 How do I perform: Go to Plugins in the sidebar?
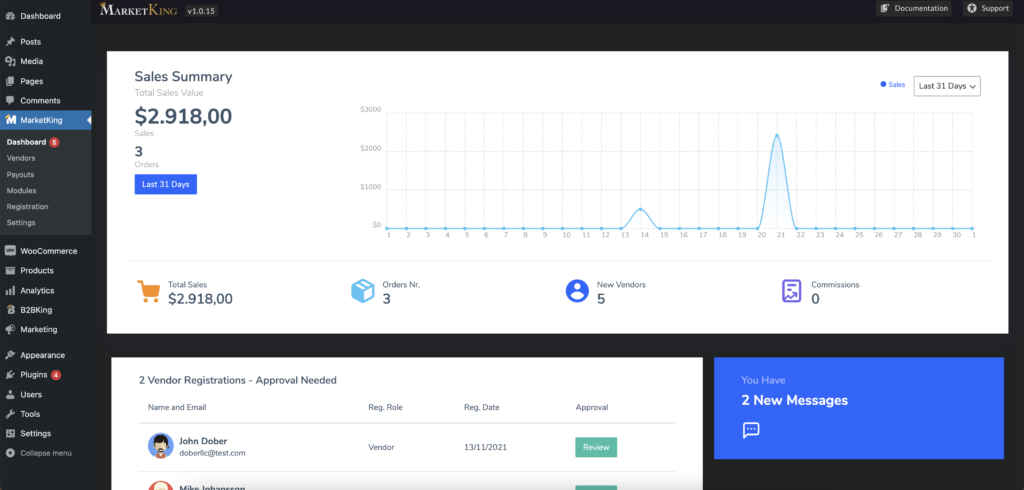[x=33, y=375]
